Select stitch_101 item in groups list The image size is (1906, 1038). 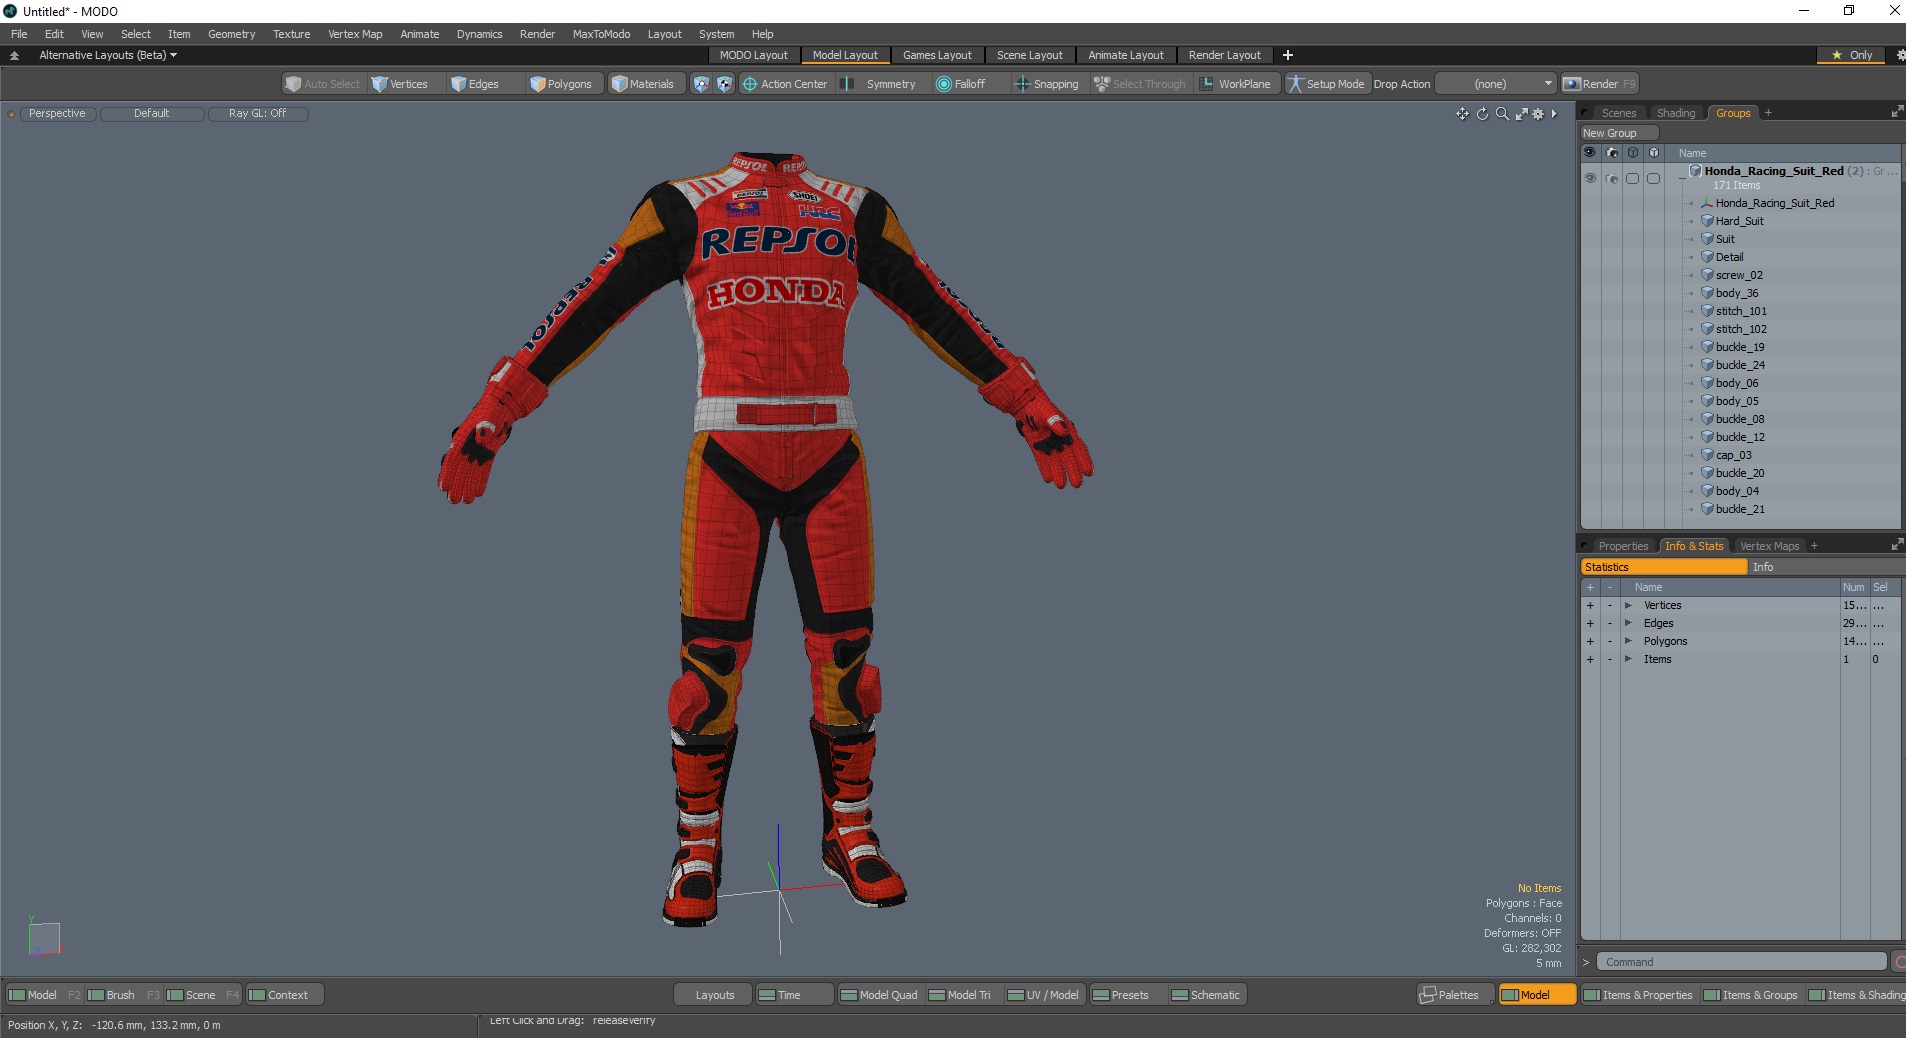(x=1741, y=311)
